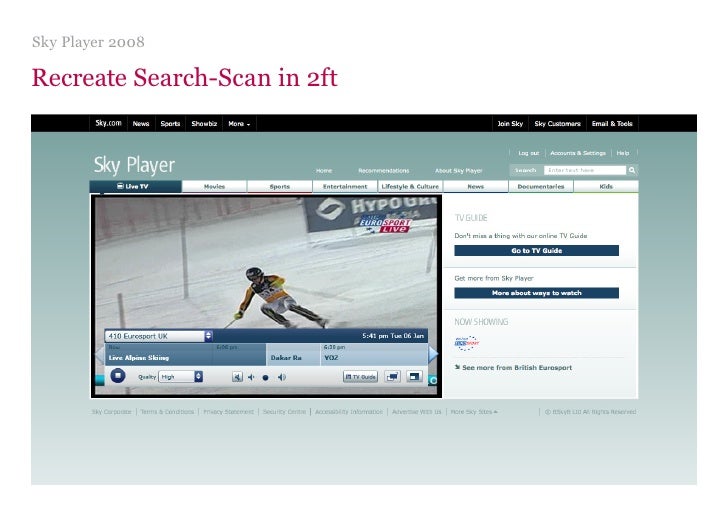
Task: Click the Sky Player logo
Action: [x=134, y=165]
